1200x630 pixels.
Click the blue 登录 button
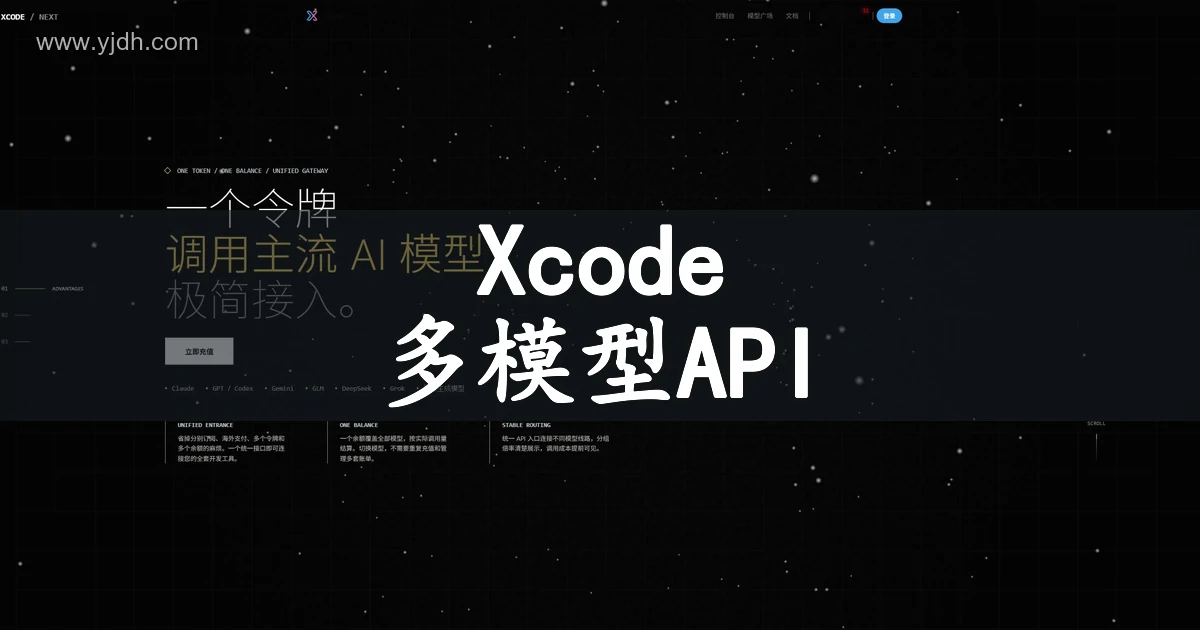(x=889, y=16)
